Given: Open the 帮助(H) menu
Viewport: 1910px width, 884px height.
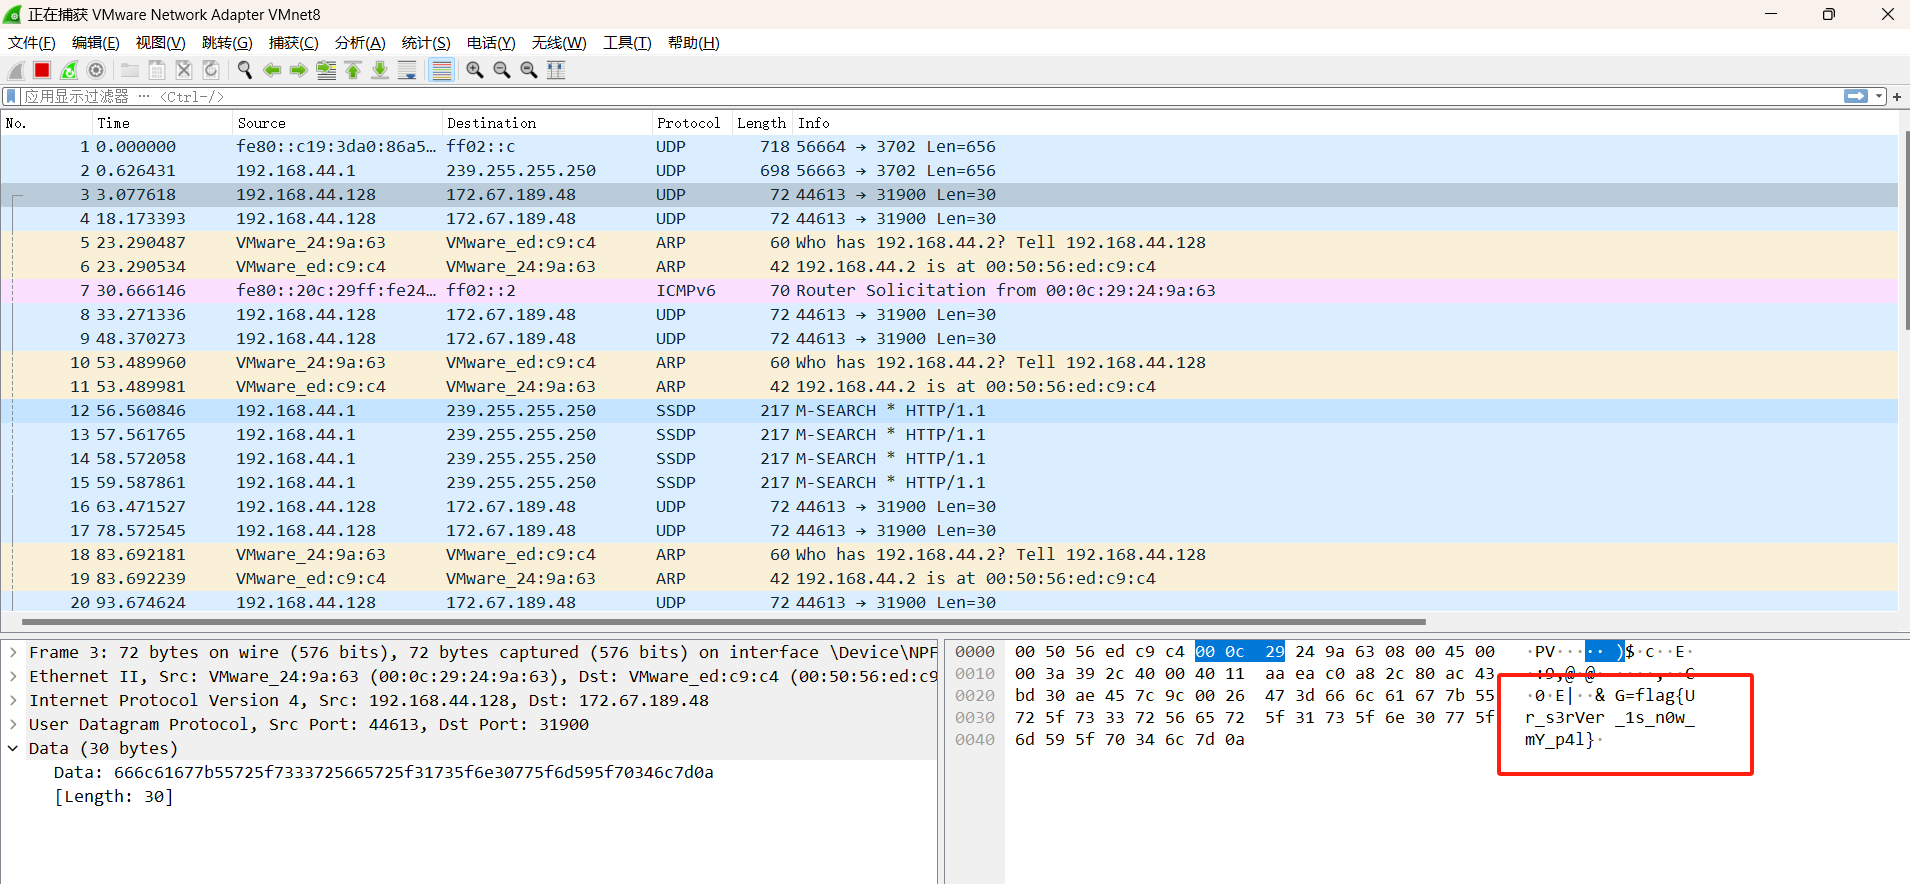Looking at the screenshot, I should click(x=693, y=42).
